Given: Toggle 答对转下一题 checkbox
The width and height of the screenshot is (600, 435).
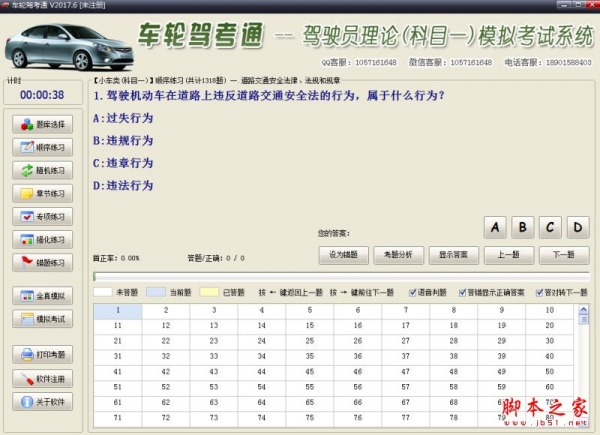Looking at the screenshot, I should point(540,293).
